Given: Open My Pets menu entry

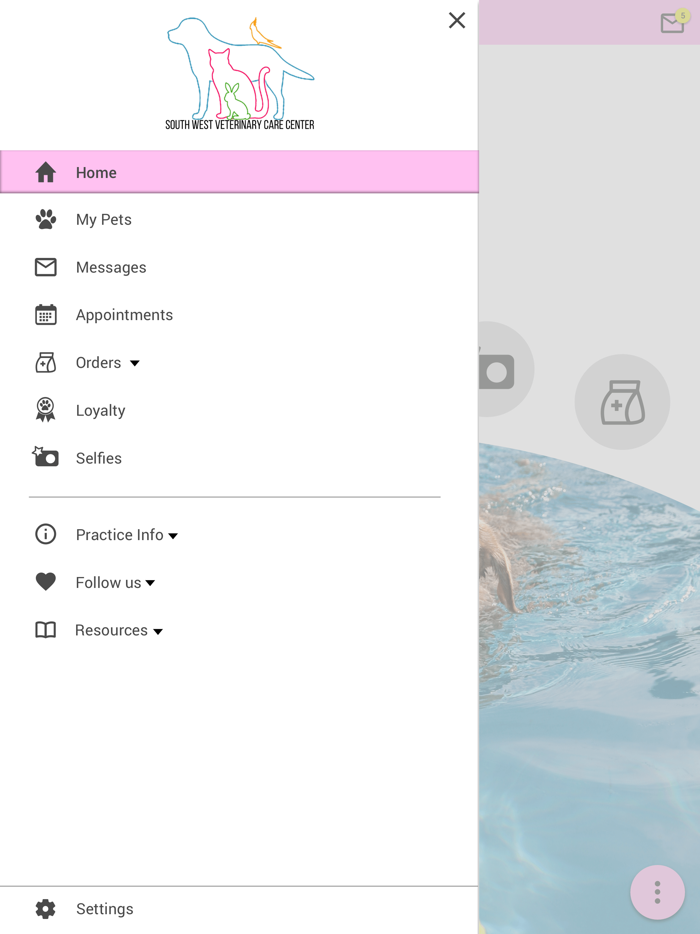Looking at the screenshot, I should [104, 220].
